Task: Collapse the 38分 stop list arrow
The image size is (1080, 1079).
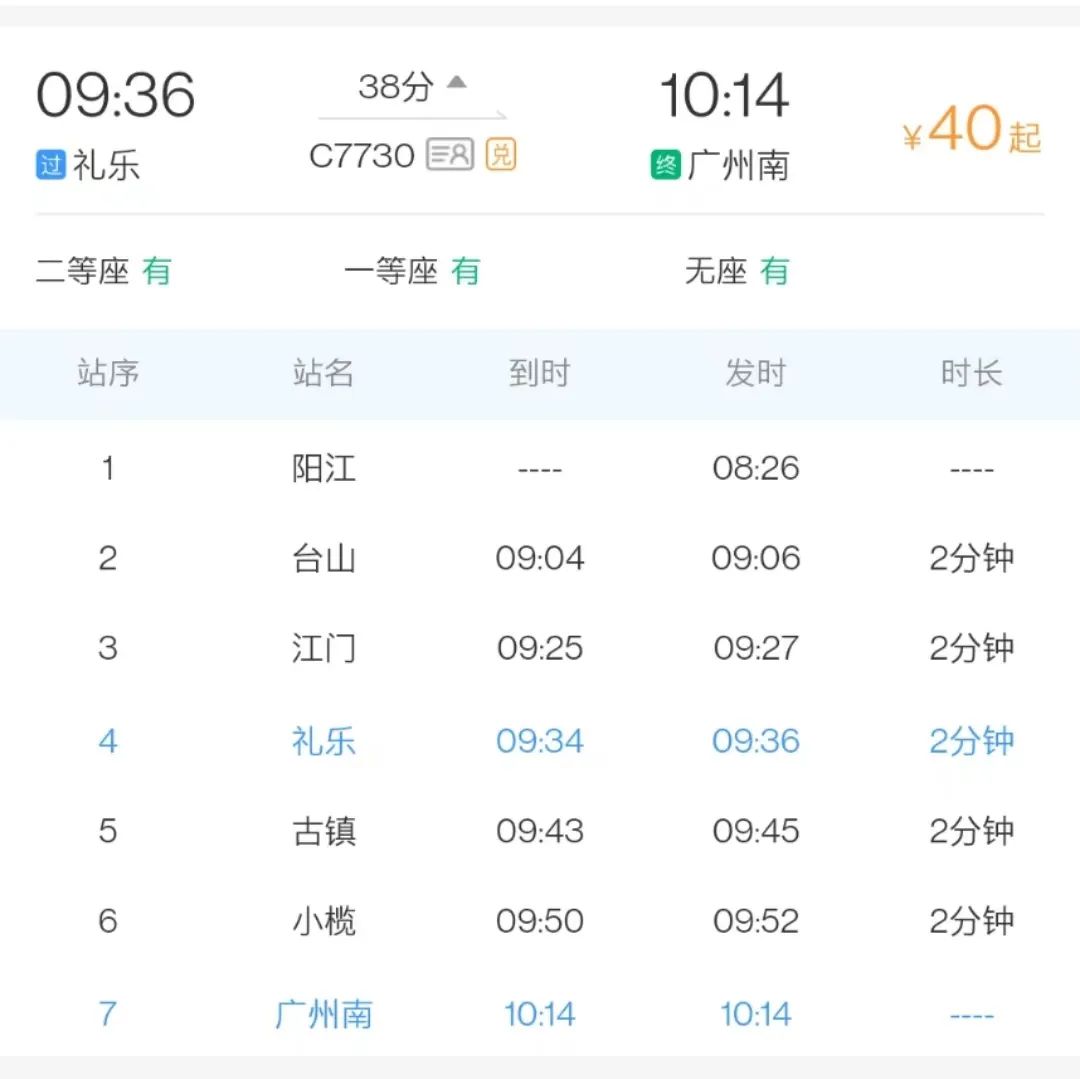Action: [457, 83]
